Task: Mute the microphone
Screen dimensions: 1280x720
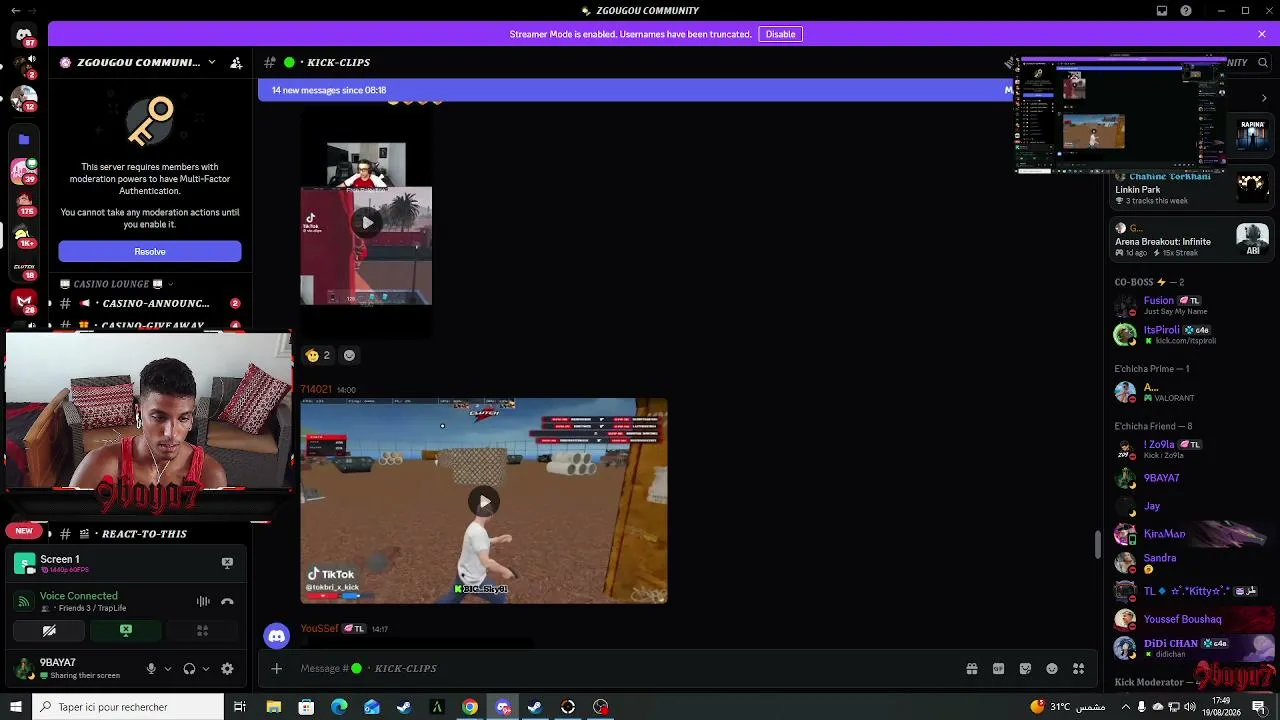Action: click(x=151, y=668)
